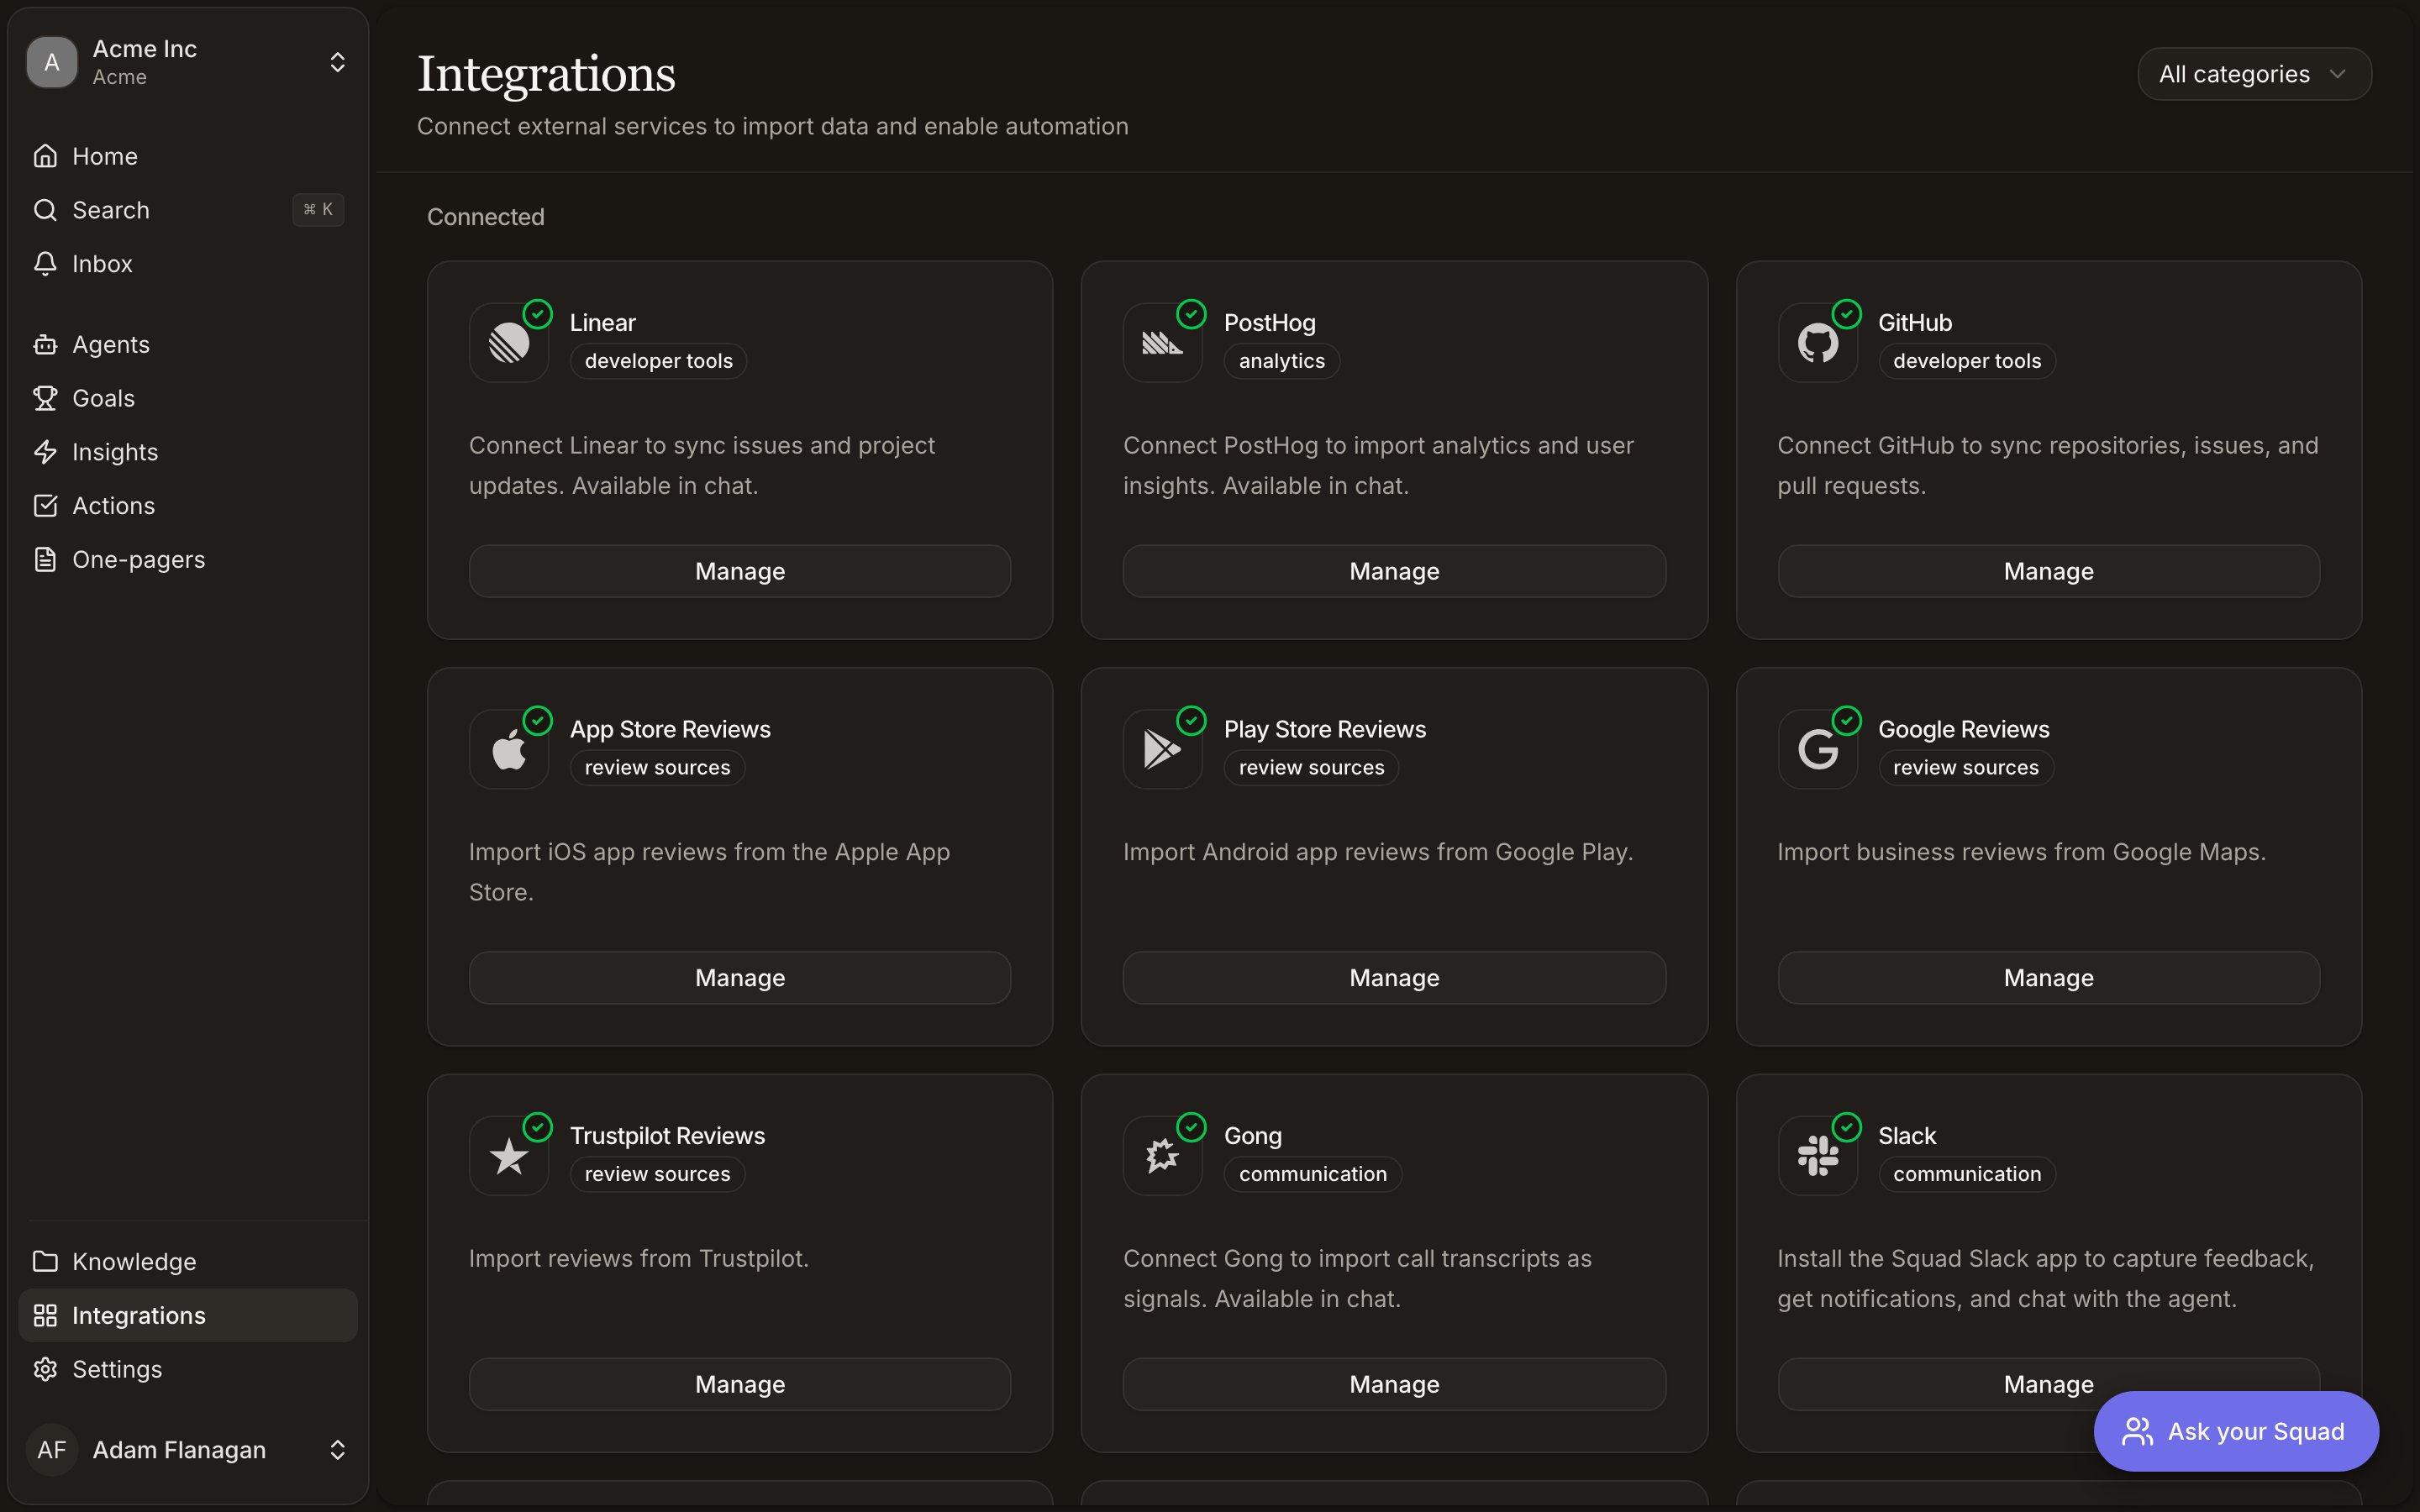This screenshot has width=2420, height=1512.
Task: Click the AF user avatar
Action: click(52, 1450)
